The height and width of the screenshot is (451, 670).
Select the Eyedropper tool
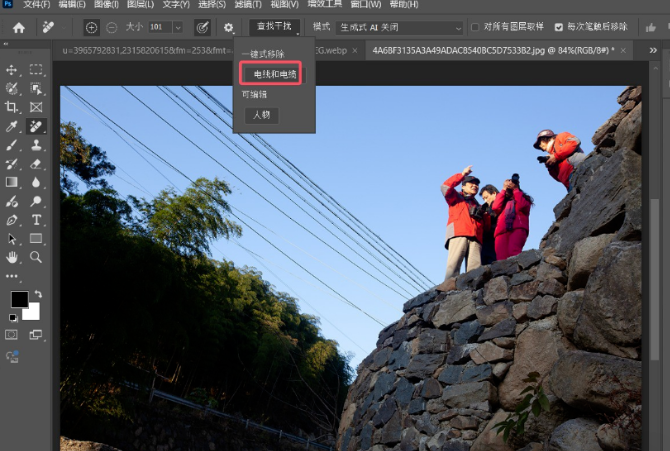pos(12,127)
